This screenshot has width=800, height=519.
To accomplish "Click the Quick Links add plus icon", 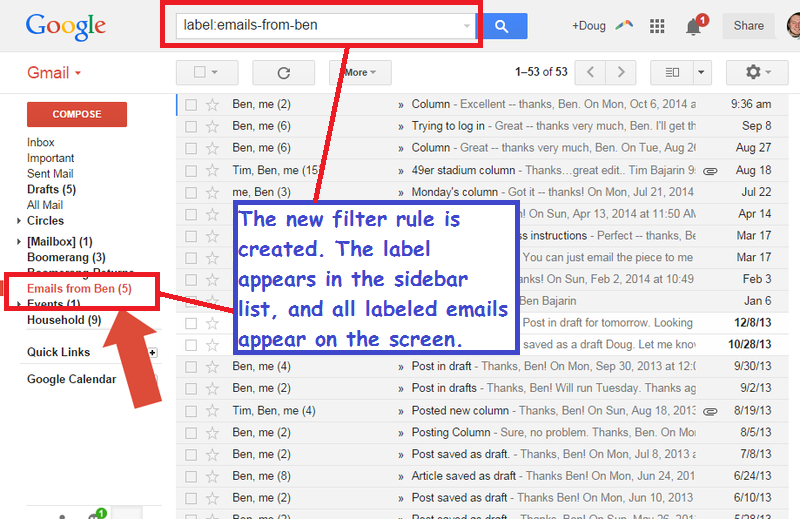I will coord(152,352).
